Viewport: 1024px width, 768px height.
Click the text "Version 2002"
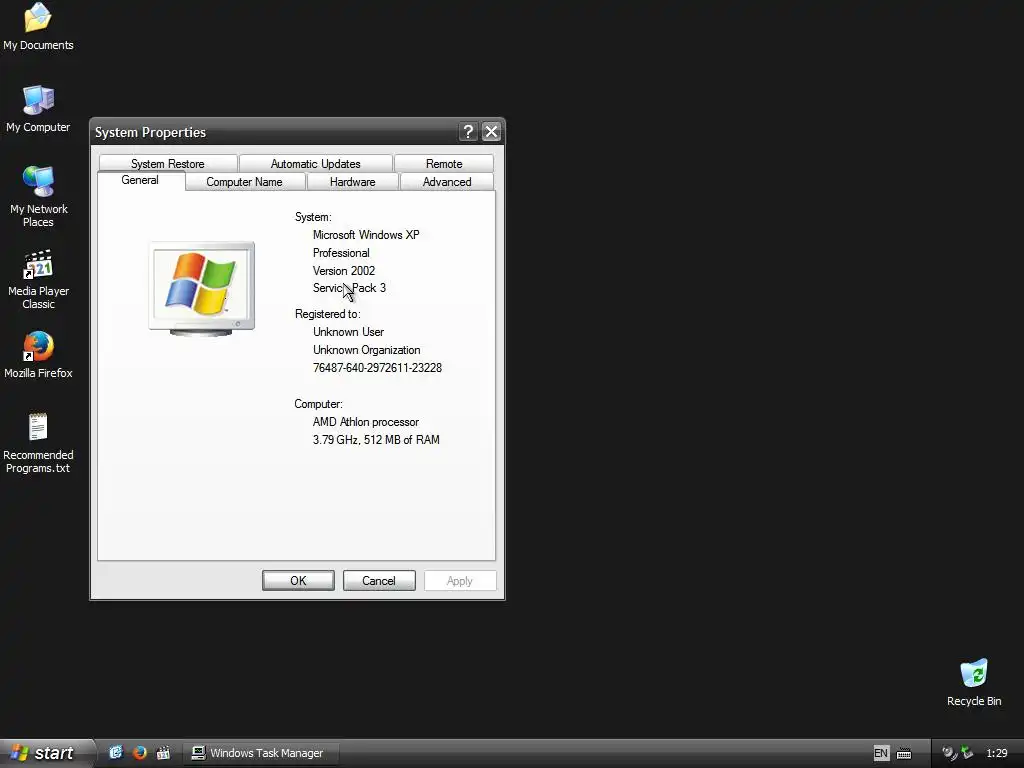click(x=344, y=270)
